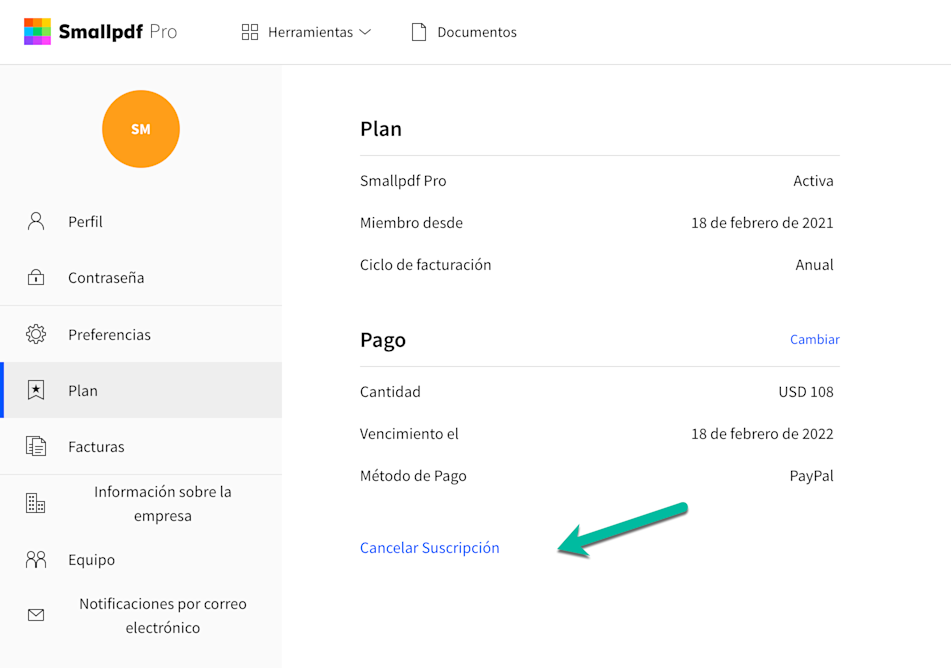This screenshot has height=668, width=951.
Task: Go to Contraseña settings
Action: coord(141,277)
